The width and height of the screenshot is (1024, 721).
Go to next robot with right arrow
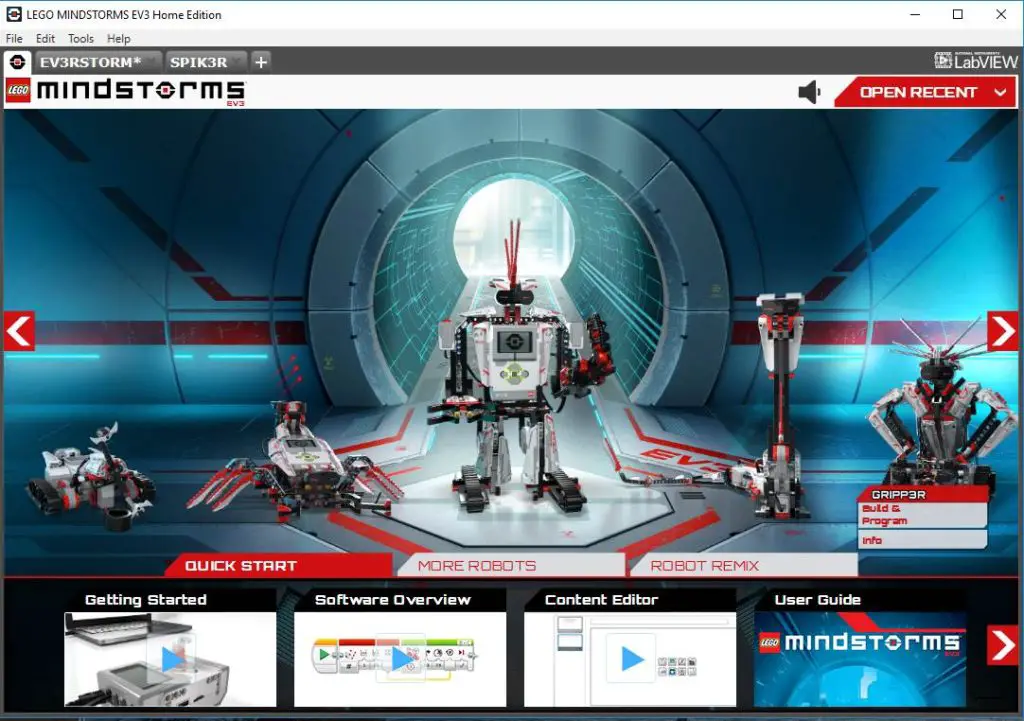[1002, 331]
